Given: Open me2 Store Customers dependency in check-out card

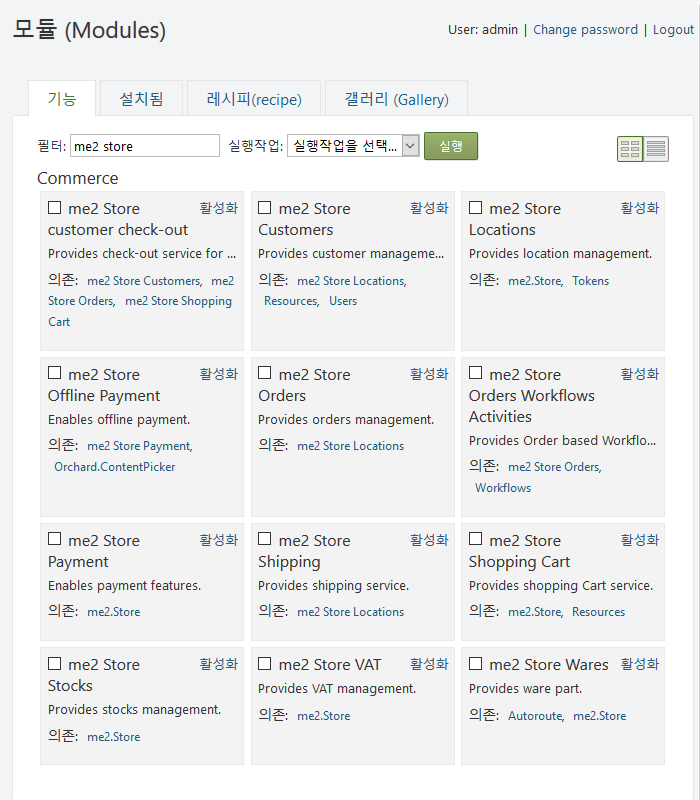Looking at the screenshot, I should pos(144,281).
